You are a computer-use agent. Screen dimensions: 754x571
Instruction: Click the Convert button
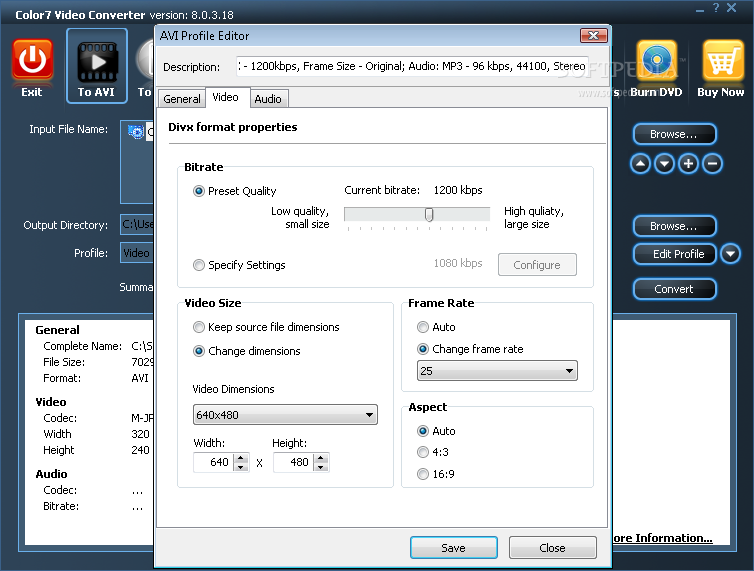(x=674, y=289)
